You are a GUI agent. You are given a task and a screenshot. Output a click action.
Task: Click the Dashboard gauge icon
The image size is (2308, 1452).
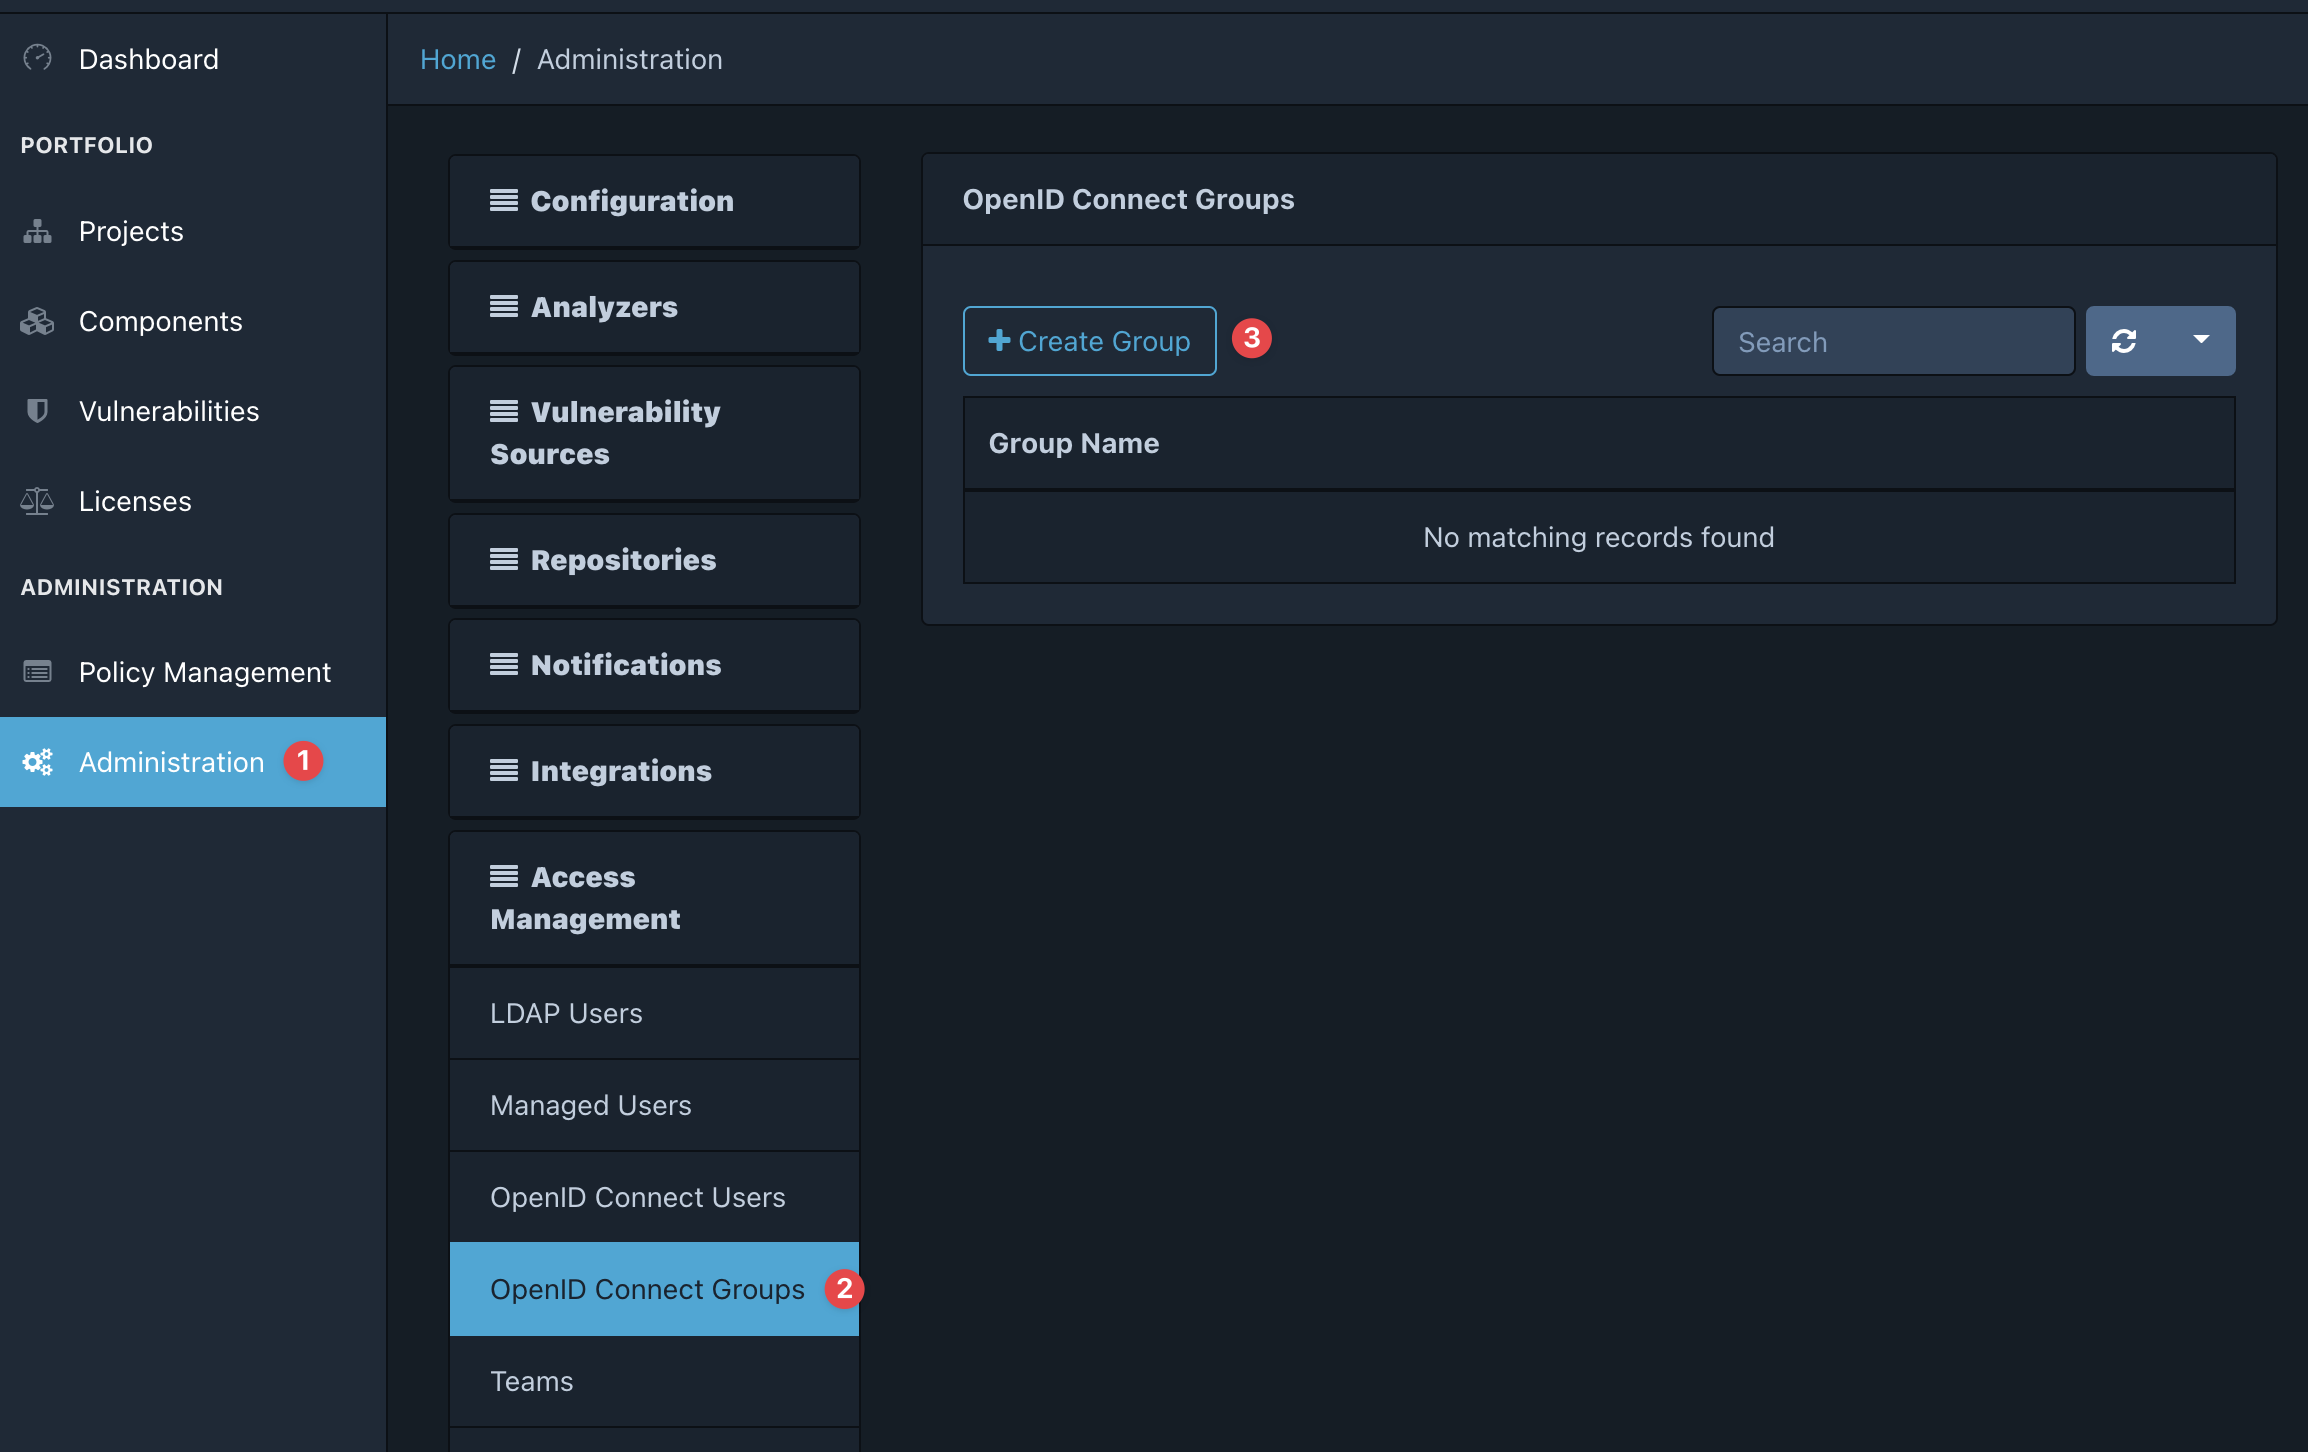click(x=37, y=58)
